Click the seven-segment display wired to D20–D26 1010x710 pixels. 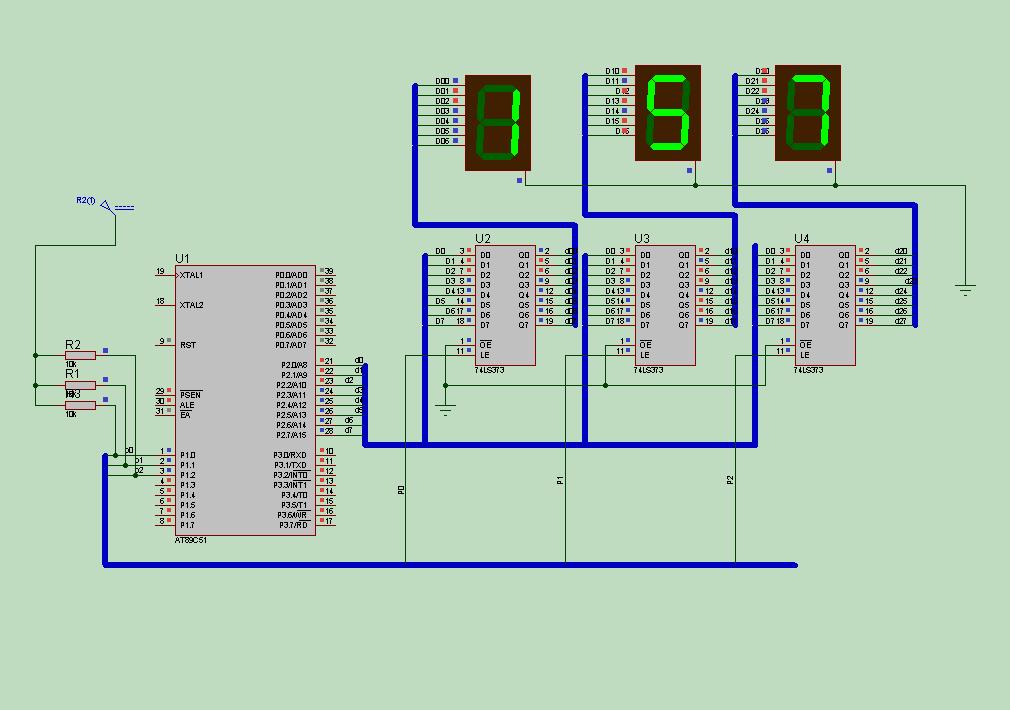point(808,113)
